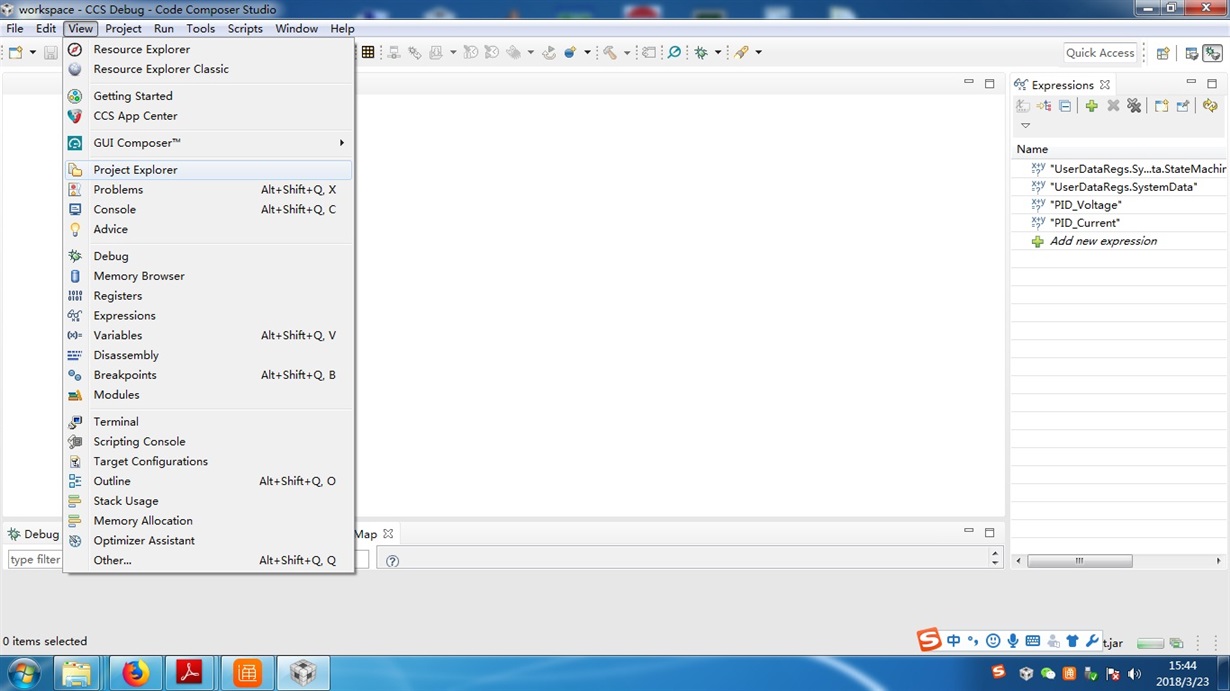The height and width of the screenshot is (691, 1230).
Task: Click the Disassembly icon
Action: pos(75,355)
